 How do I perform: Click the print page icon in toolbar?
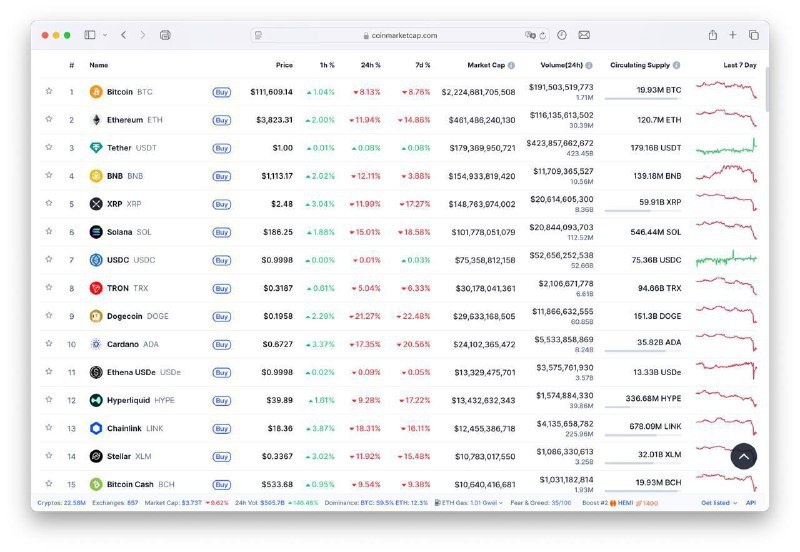pos(165,35)
